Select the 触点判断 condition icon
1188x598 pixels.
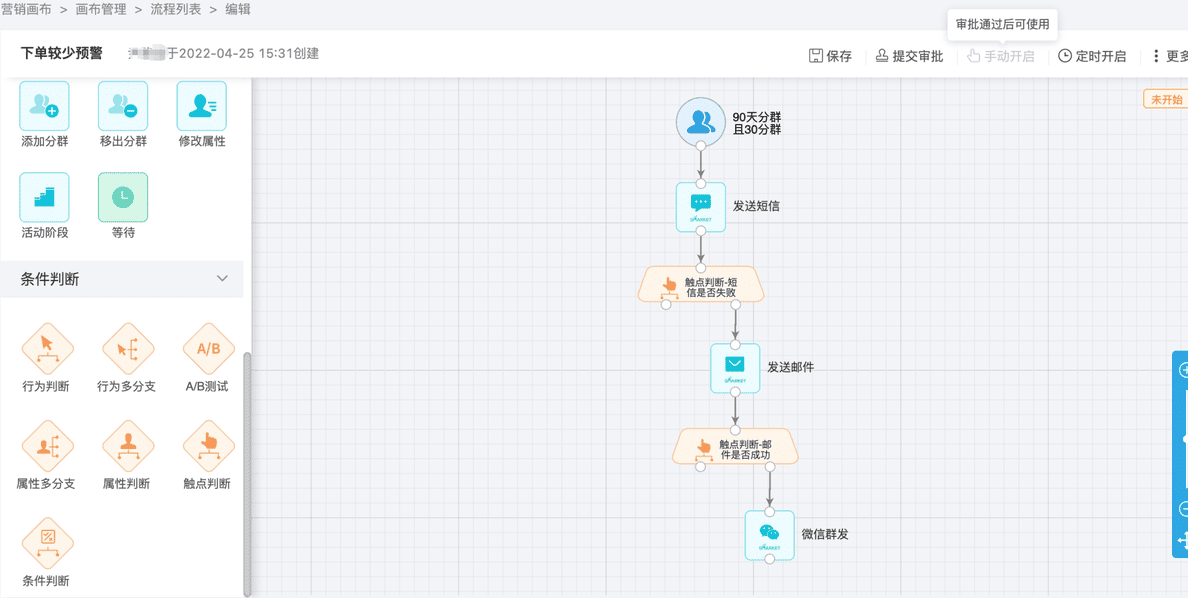(208, 446)
